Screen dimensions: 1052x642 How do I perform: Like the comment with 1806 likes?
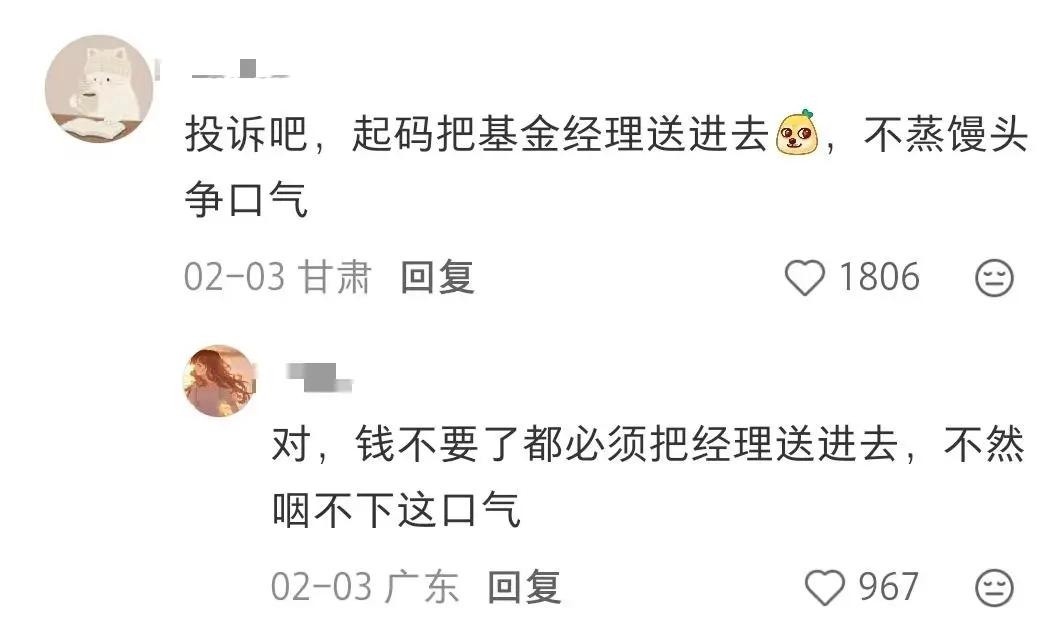[804, 278]
